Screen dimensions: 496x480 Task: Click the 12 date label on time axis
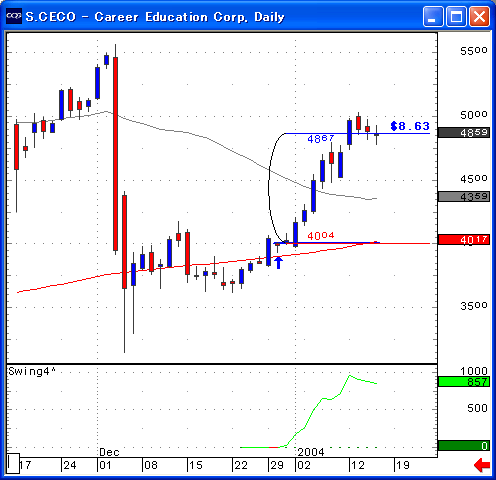click(358, 465)
